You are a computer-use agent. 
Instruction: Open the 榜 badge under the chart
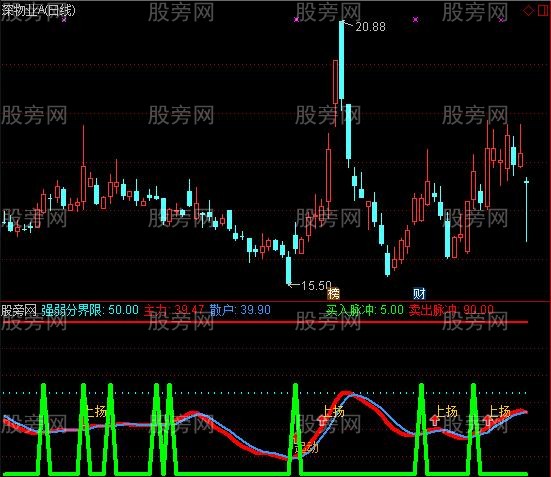coord(333,293)
